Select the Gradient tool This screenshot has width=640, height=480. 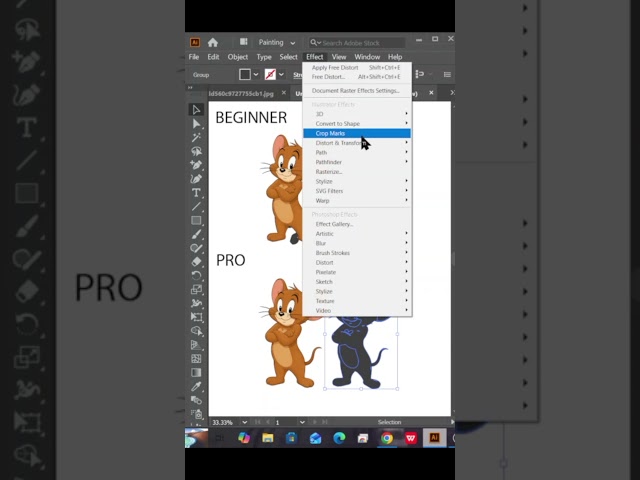(196, 373)
